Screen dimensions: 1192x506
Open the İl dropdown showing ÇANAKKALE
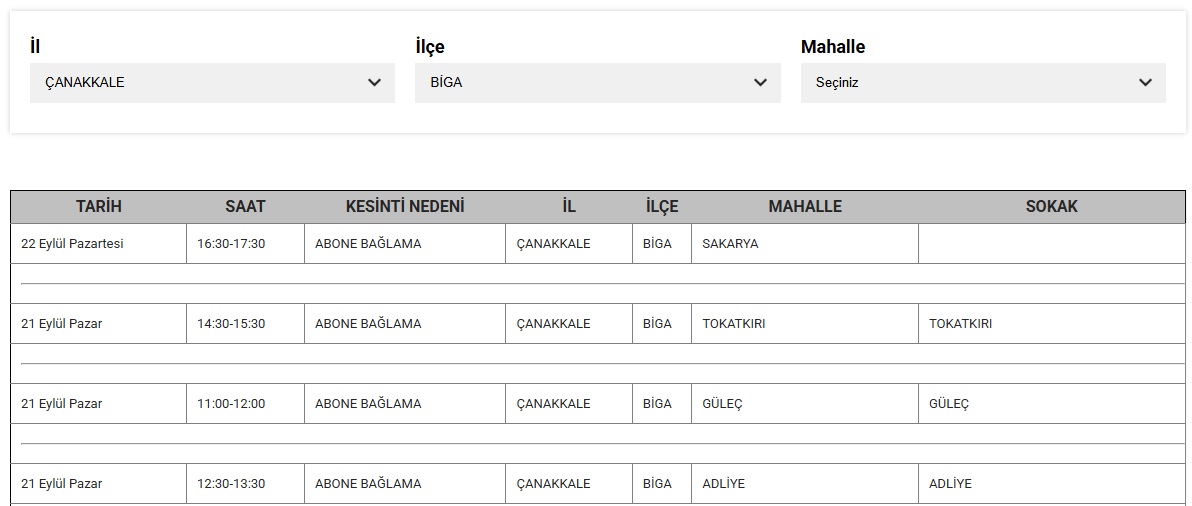[212, 83]
